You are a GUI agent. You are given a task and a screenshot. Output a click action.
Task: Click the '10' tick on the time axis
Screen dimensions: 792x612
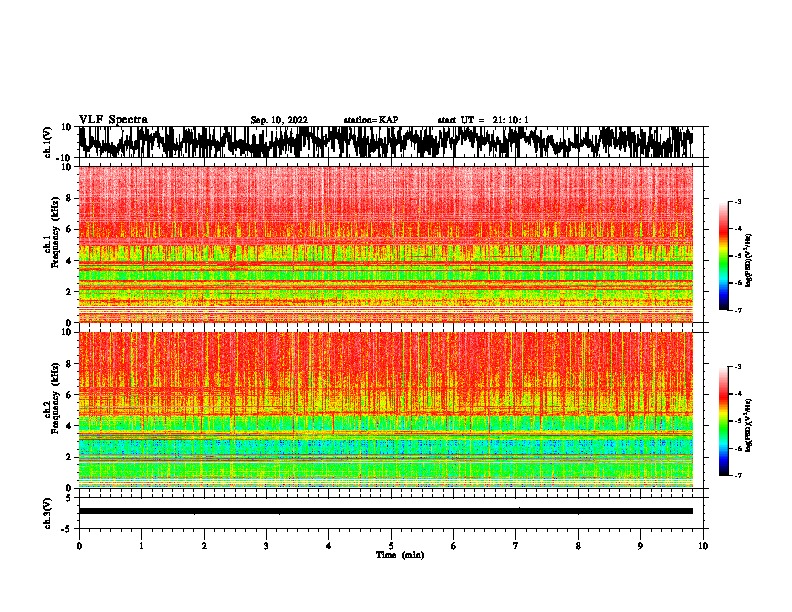tap(703, 546)
